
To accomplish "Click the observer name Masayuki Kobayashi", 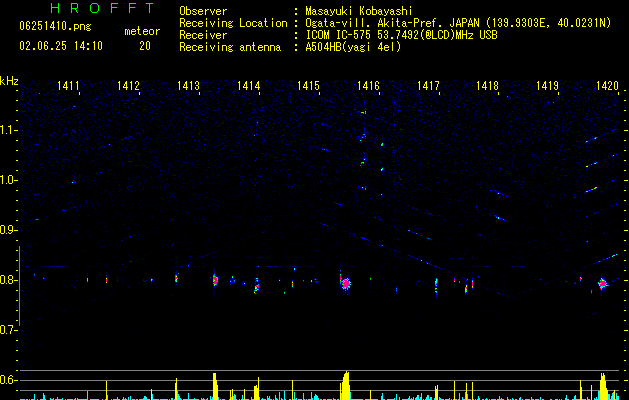I will (x=358, y=11).
